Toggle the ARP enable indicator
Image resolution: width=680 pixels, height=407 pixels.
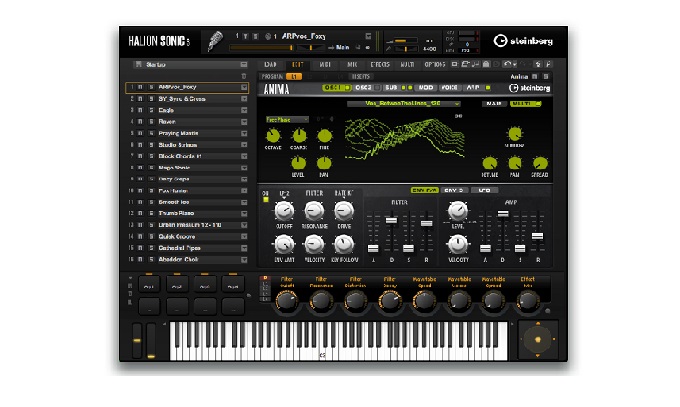[x=488, y=88]
